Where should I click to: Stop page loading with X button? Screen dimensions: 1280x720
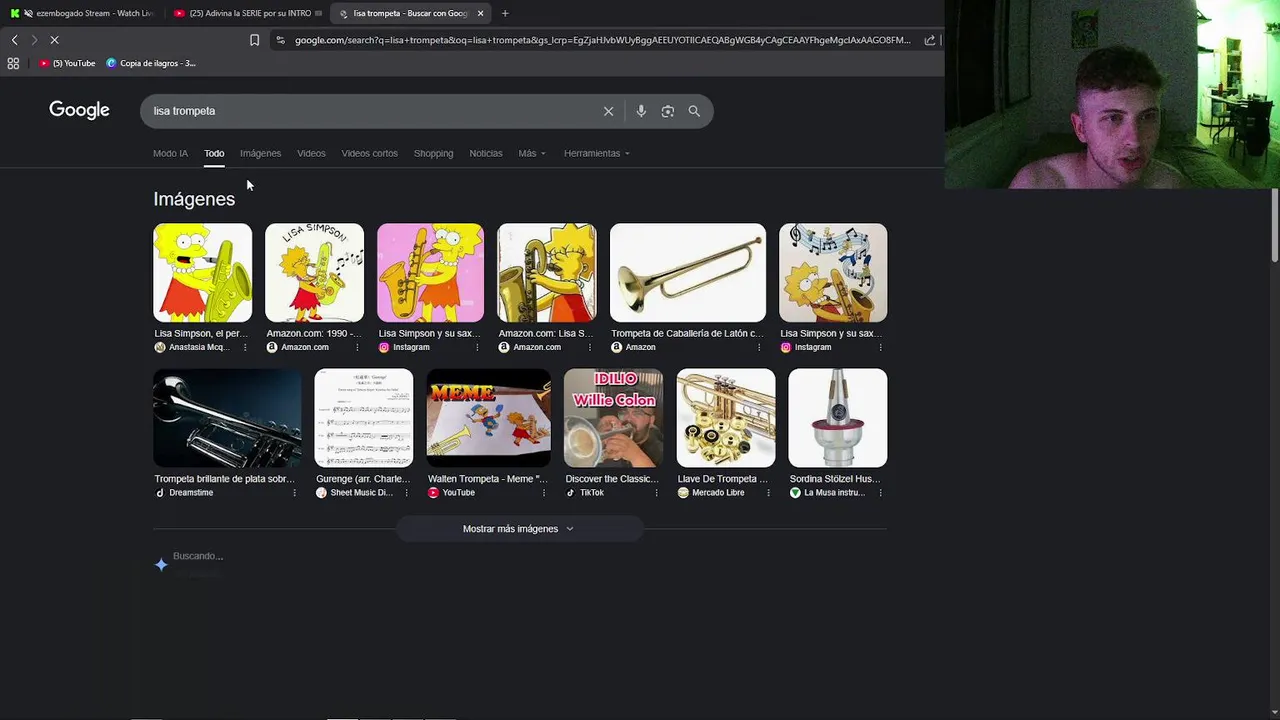54,40
